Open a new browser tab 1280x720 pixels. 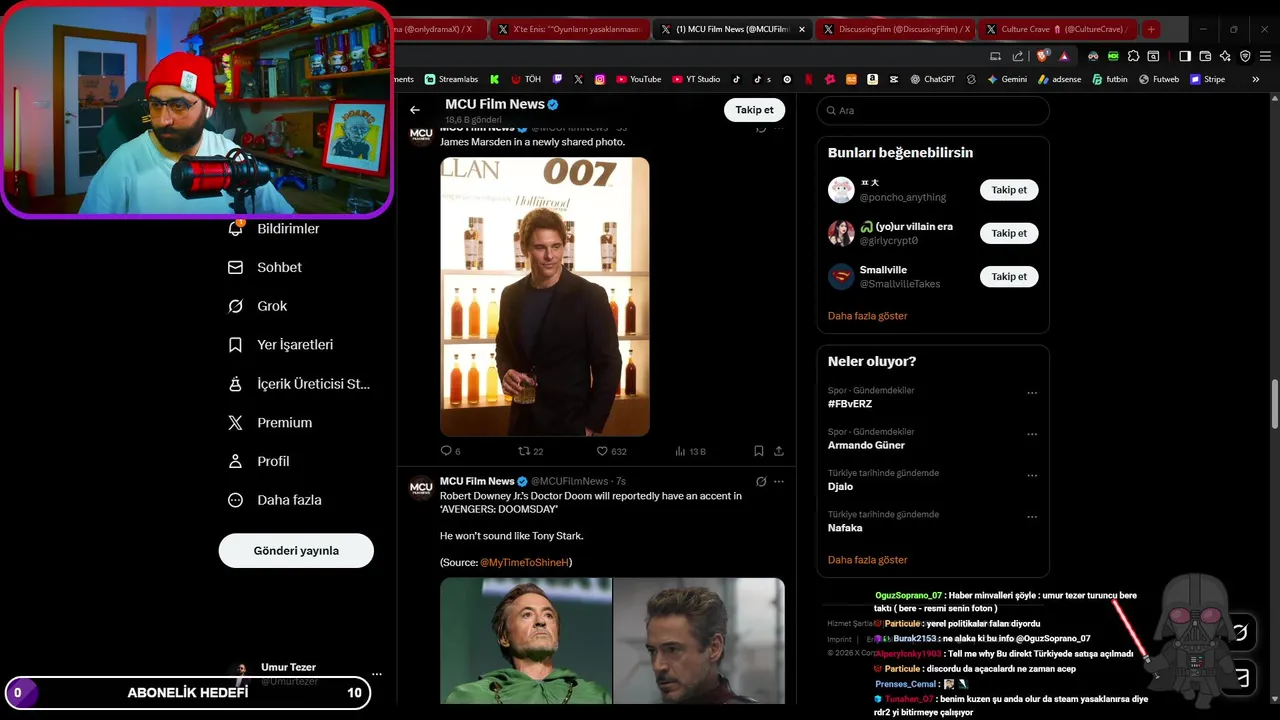tap(1151, 29)
